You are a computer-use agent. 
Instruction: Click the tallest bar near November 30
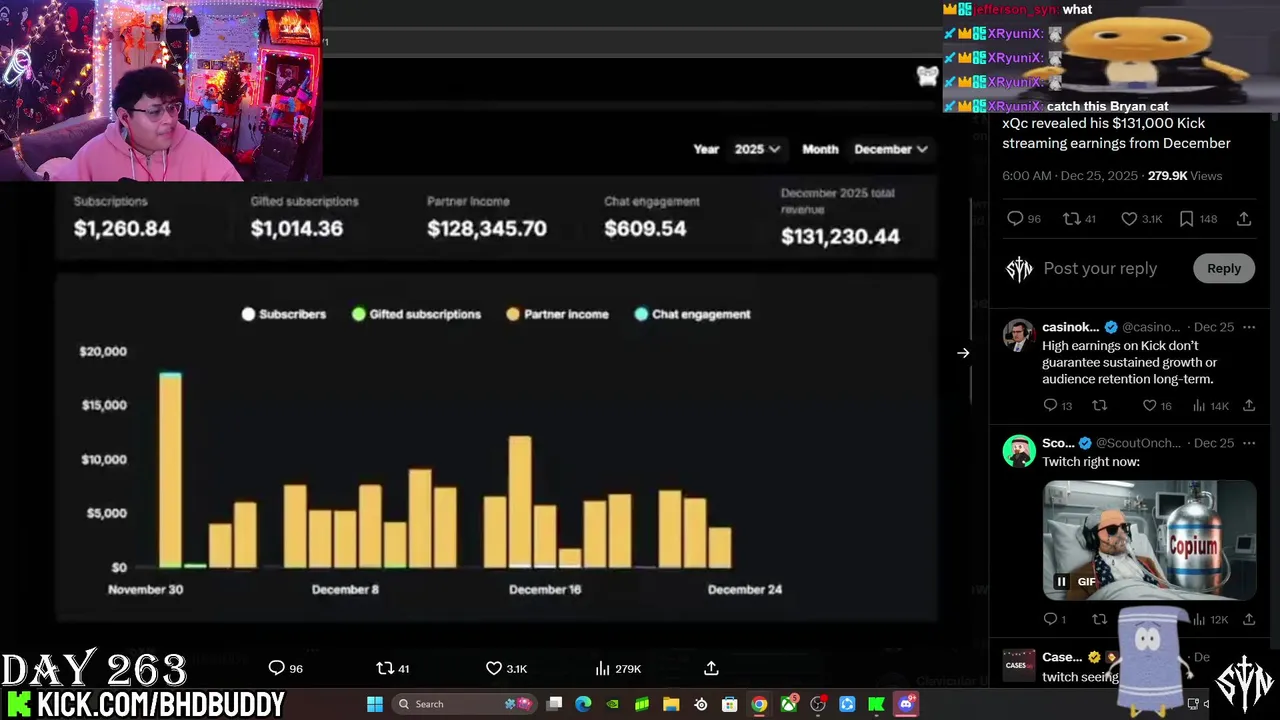171,469
